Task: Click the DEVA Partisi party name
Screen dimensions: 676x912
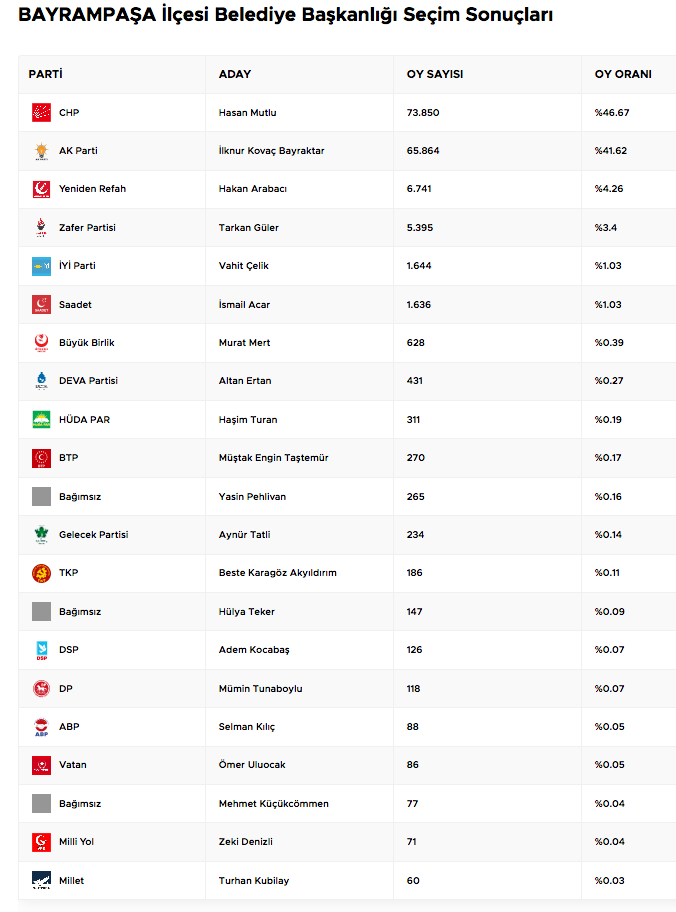Action: 88,381
